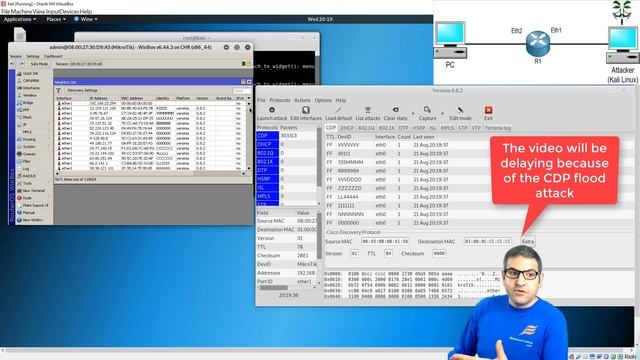Click the Field/Value panel horizontal scrollbar

[x=287, y=288]
